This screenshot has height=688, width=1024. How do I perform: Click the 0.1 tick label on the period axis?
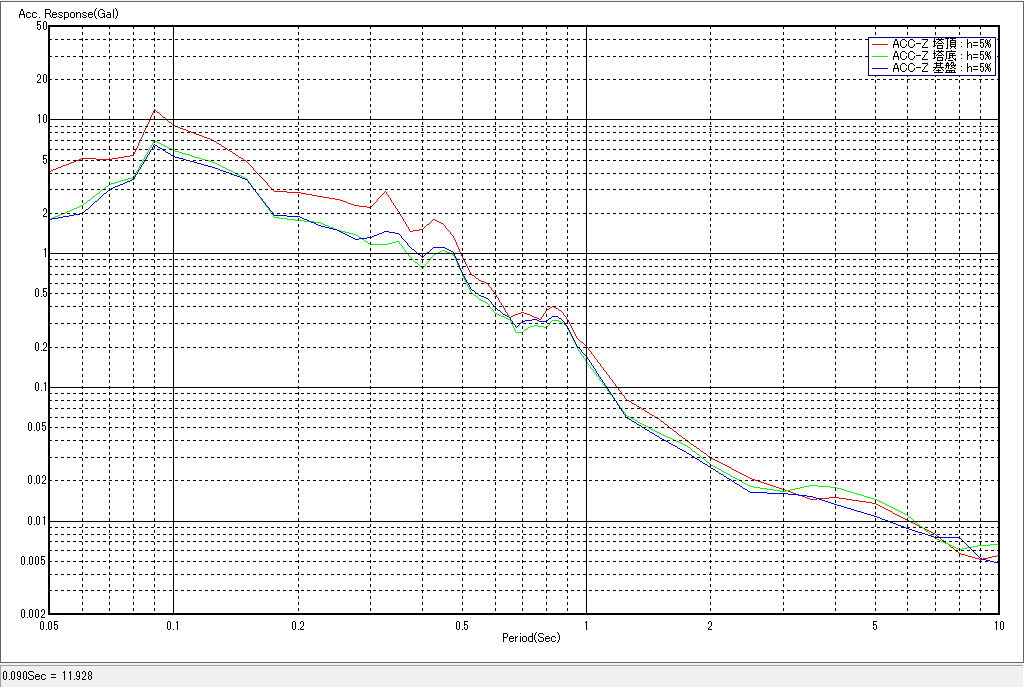tap(174, 625)
